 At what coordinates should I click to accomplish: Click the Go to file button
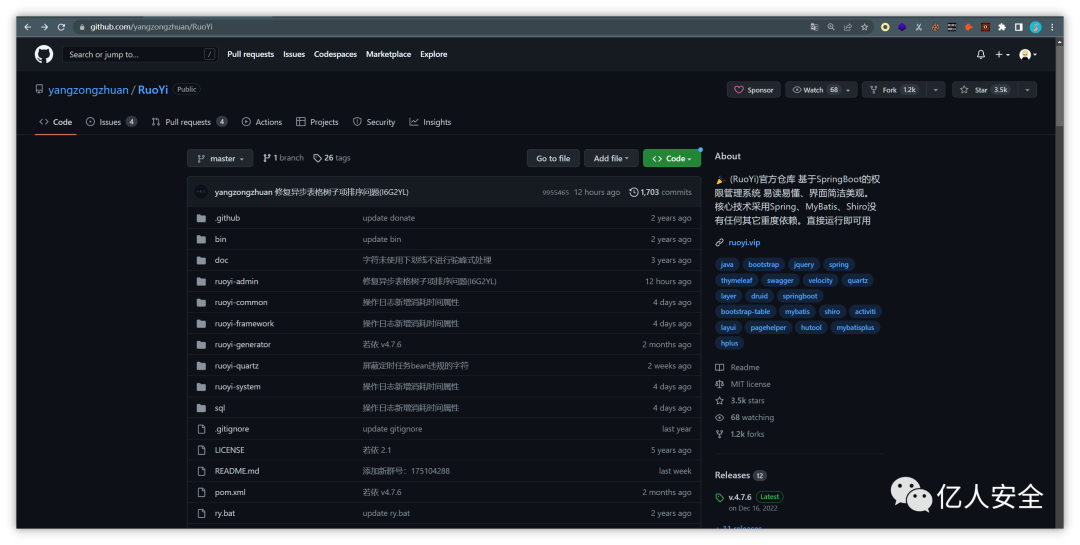click(553, 158)
